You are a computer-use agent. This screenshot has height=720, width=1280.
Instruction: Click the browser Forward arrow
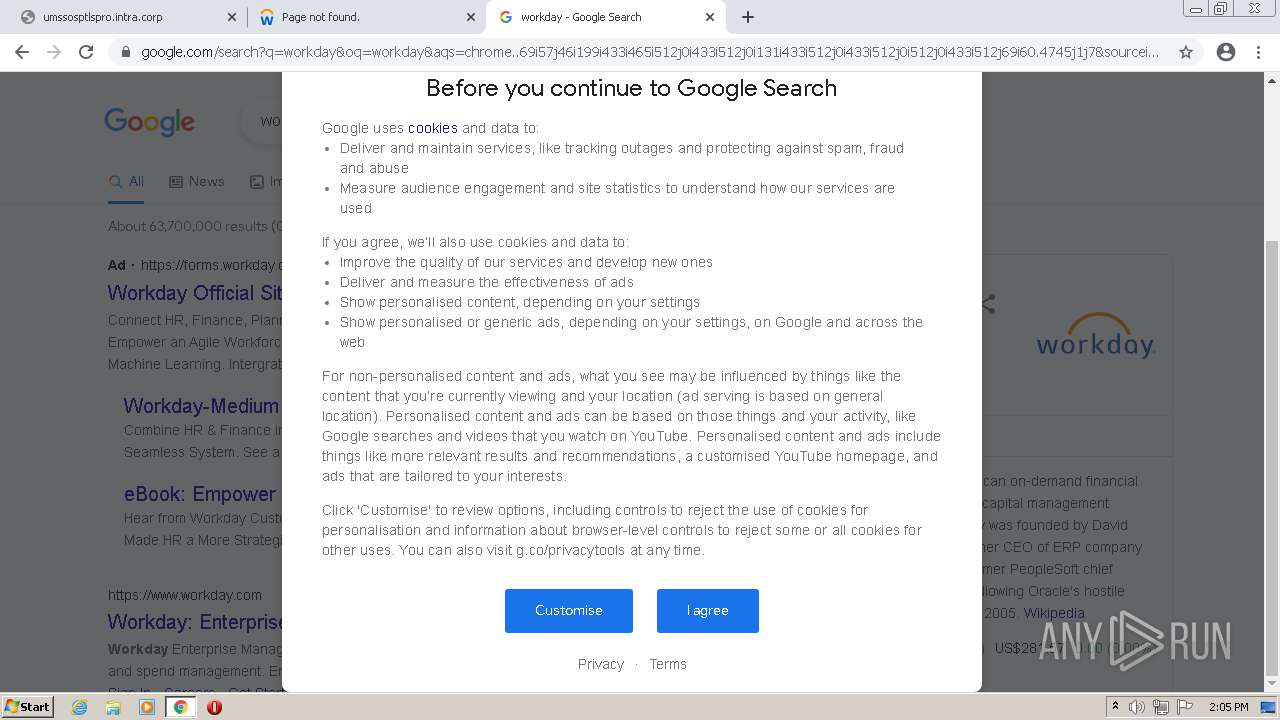pyautogui.click(x=54, y=52)
